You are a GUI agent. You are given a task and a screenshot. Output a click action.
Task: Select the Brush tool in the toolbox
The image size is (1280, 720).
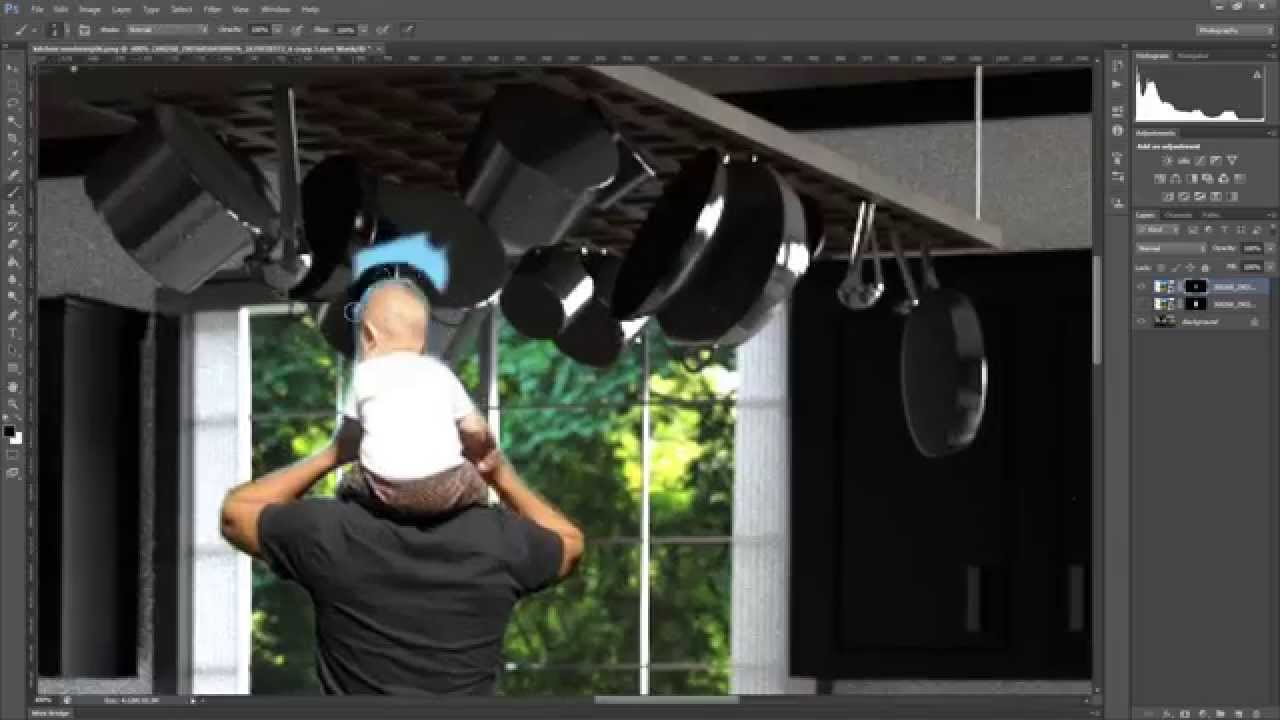click(13, 192)
